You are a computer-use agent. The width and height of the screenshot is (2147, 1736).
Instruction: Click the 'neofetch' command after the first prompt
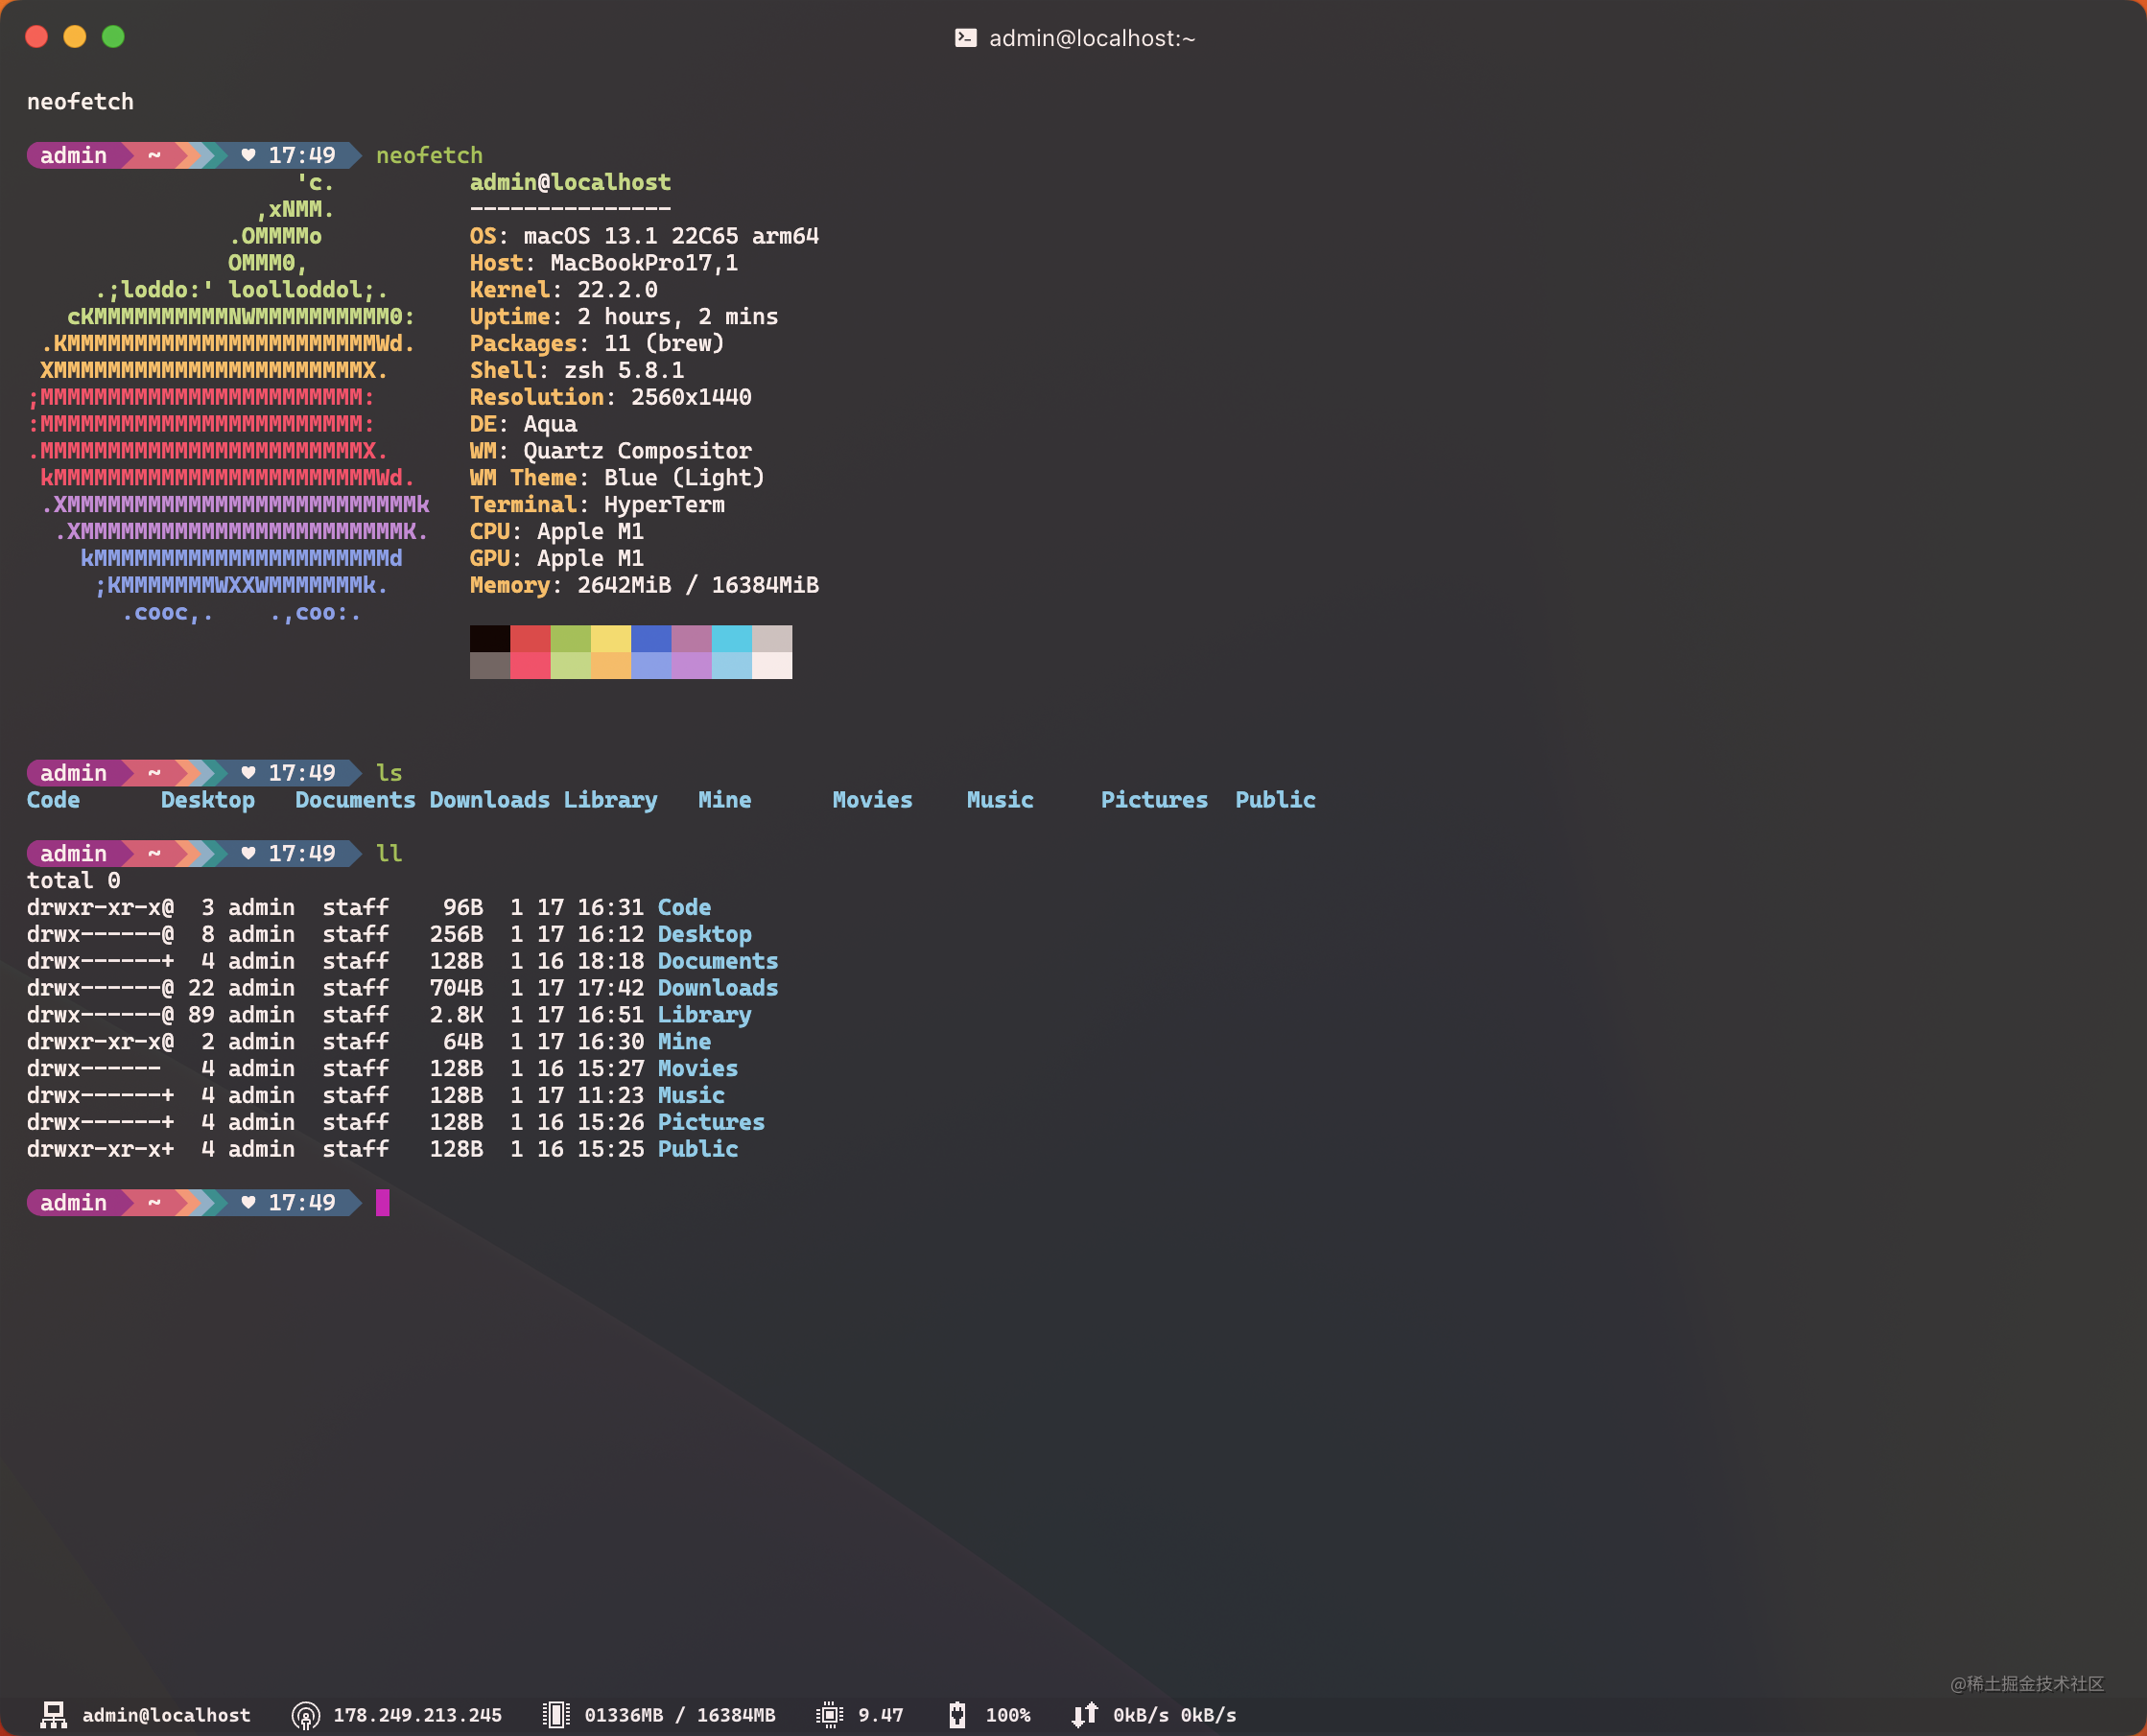pos(430,155)
